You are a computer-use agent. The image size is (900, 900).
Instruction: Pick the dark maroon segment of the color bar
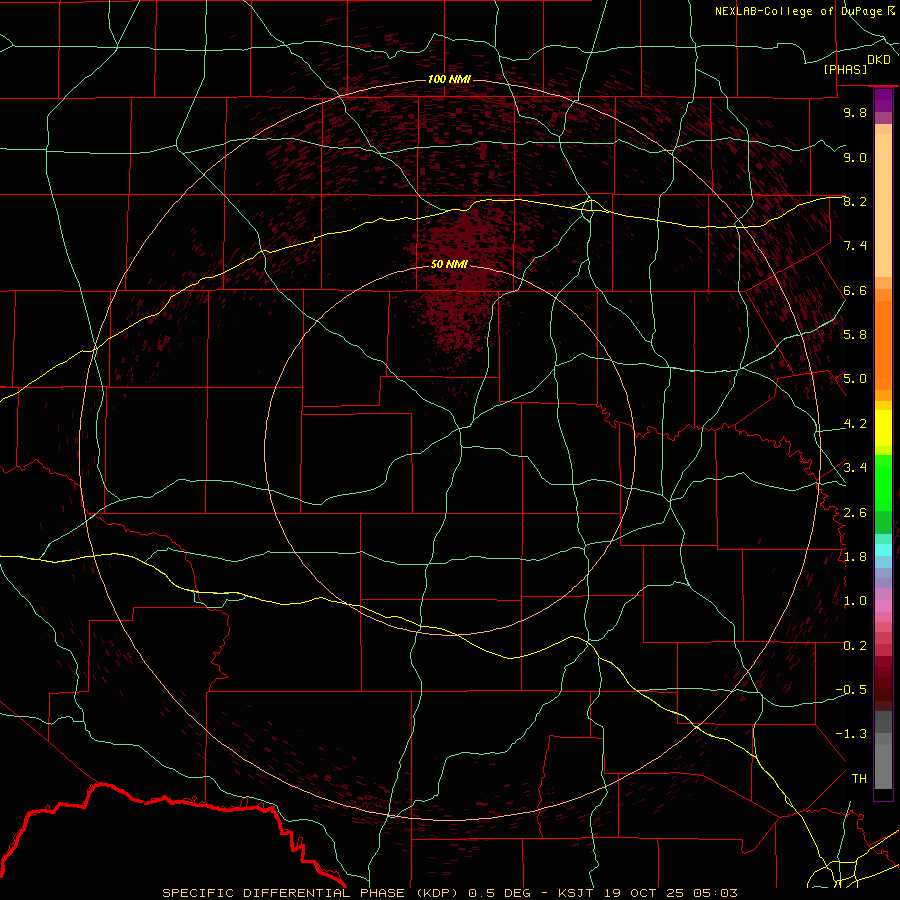[883, 683]
